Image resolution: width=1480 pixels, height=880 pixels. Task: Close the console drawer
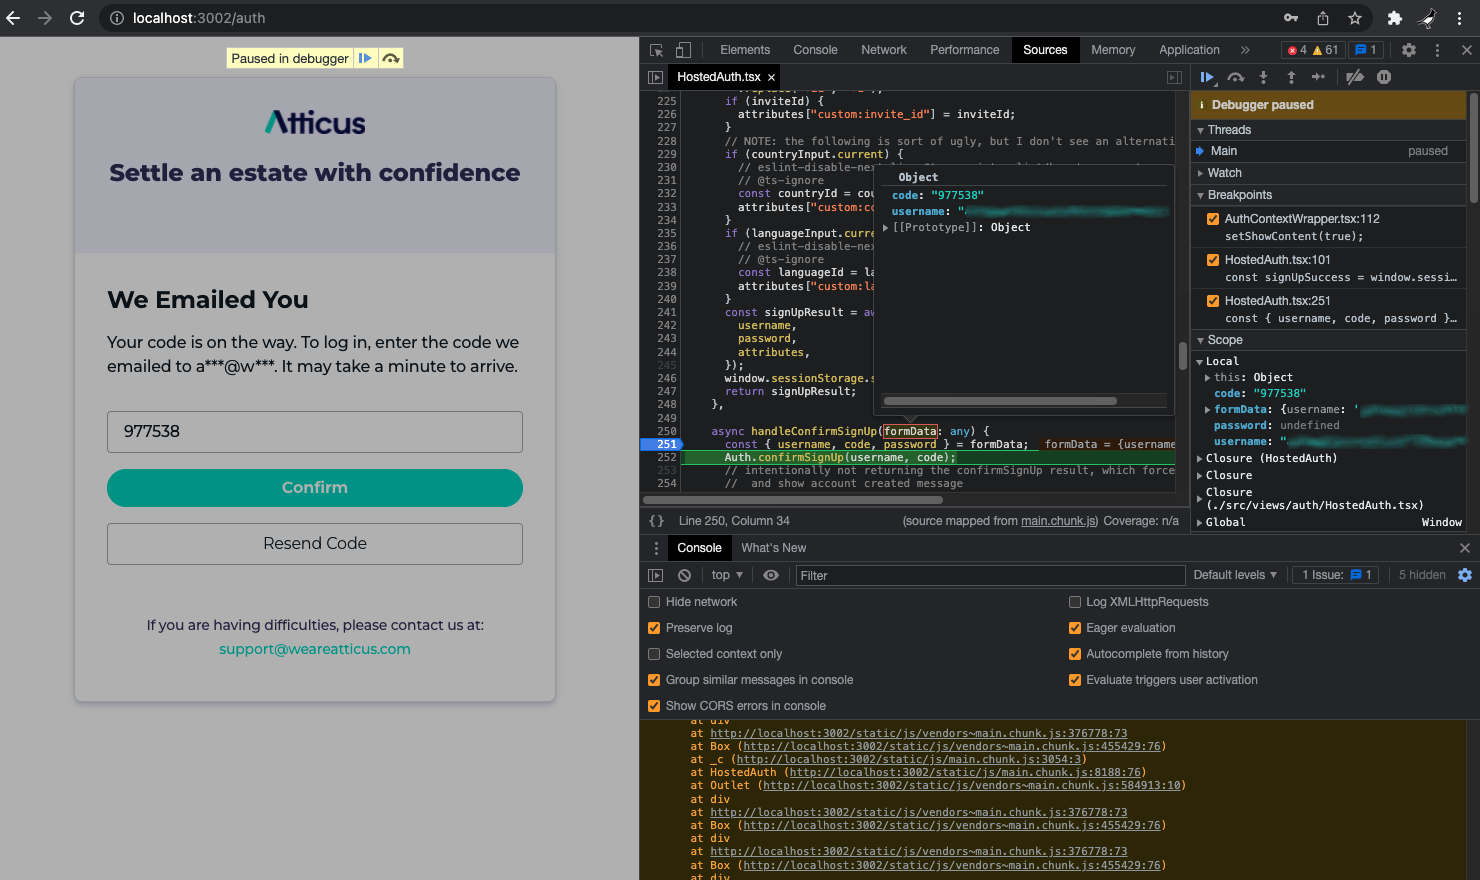pyautogui.click(x=1465, y=548)
